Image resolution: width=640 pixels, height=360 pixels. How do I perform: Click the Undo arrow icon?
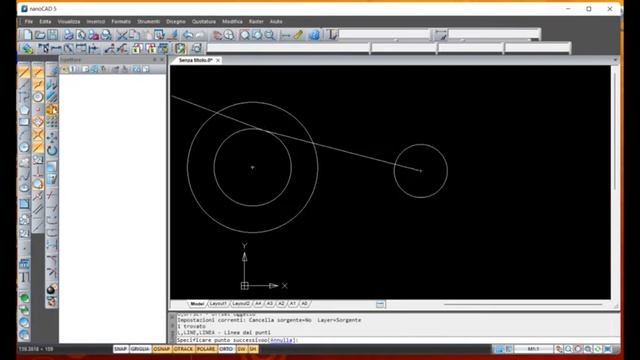tap(188, 35)
